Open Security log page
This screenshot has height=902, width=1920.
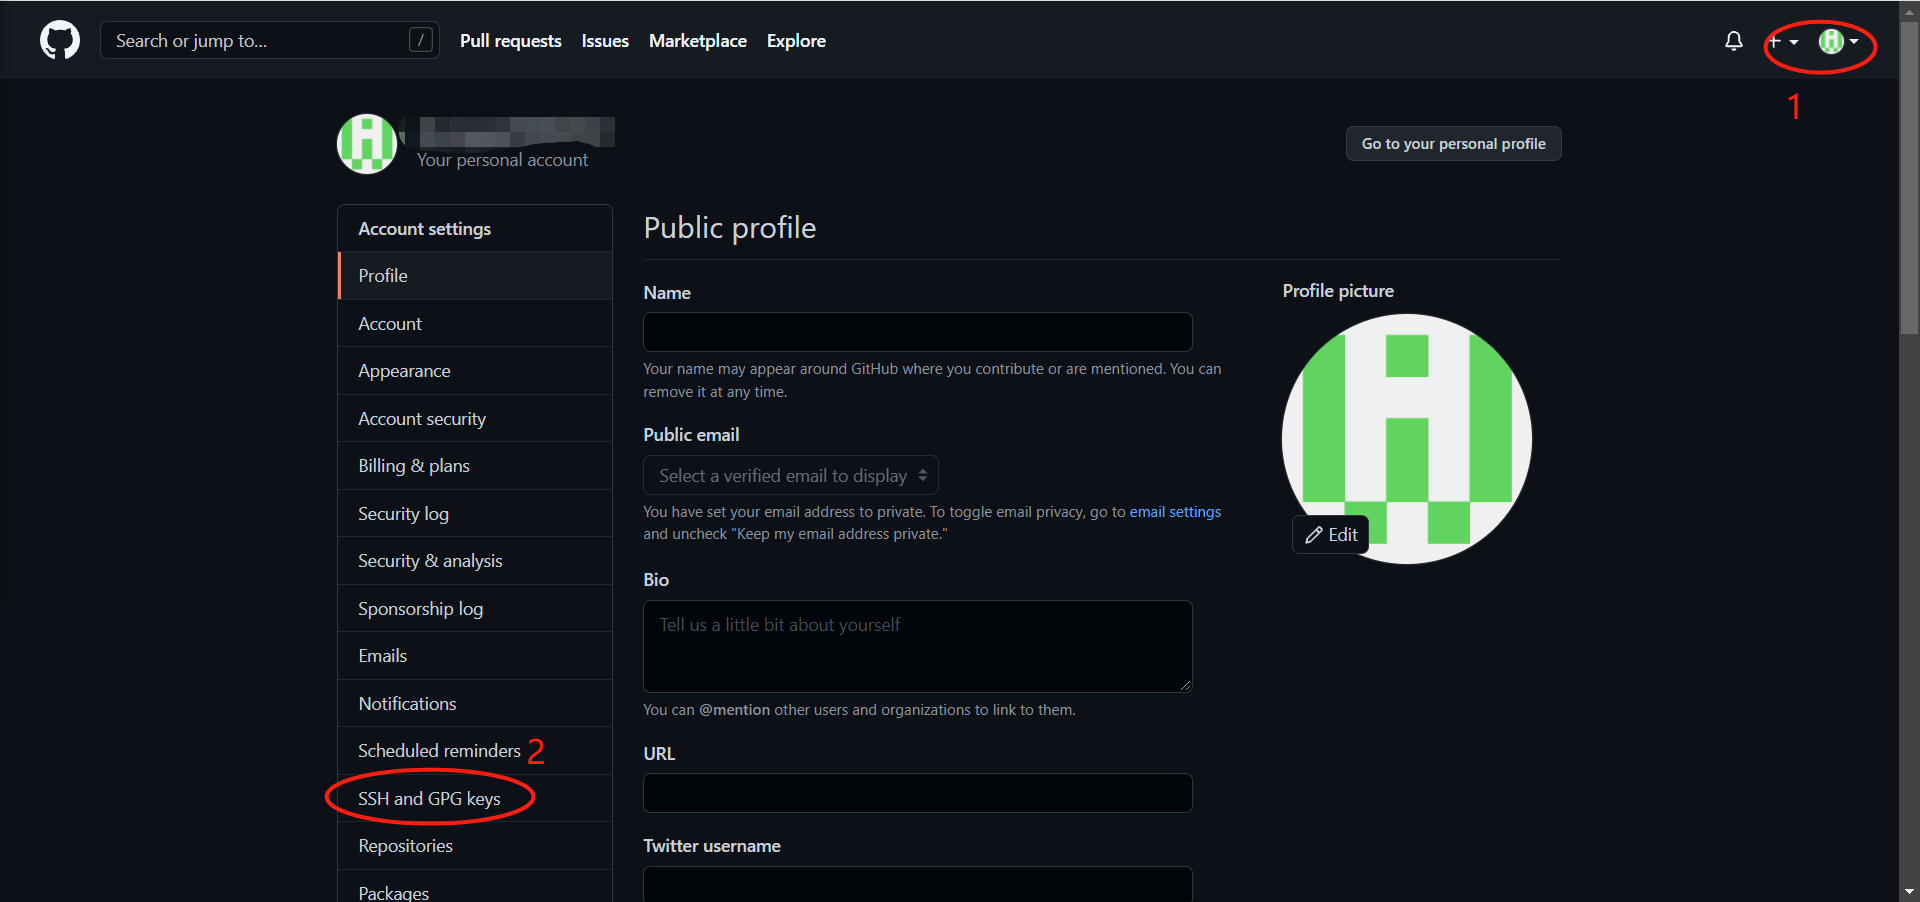click(x=475, y=513)
